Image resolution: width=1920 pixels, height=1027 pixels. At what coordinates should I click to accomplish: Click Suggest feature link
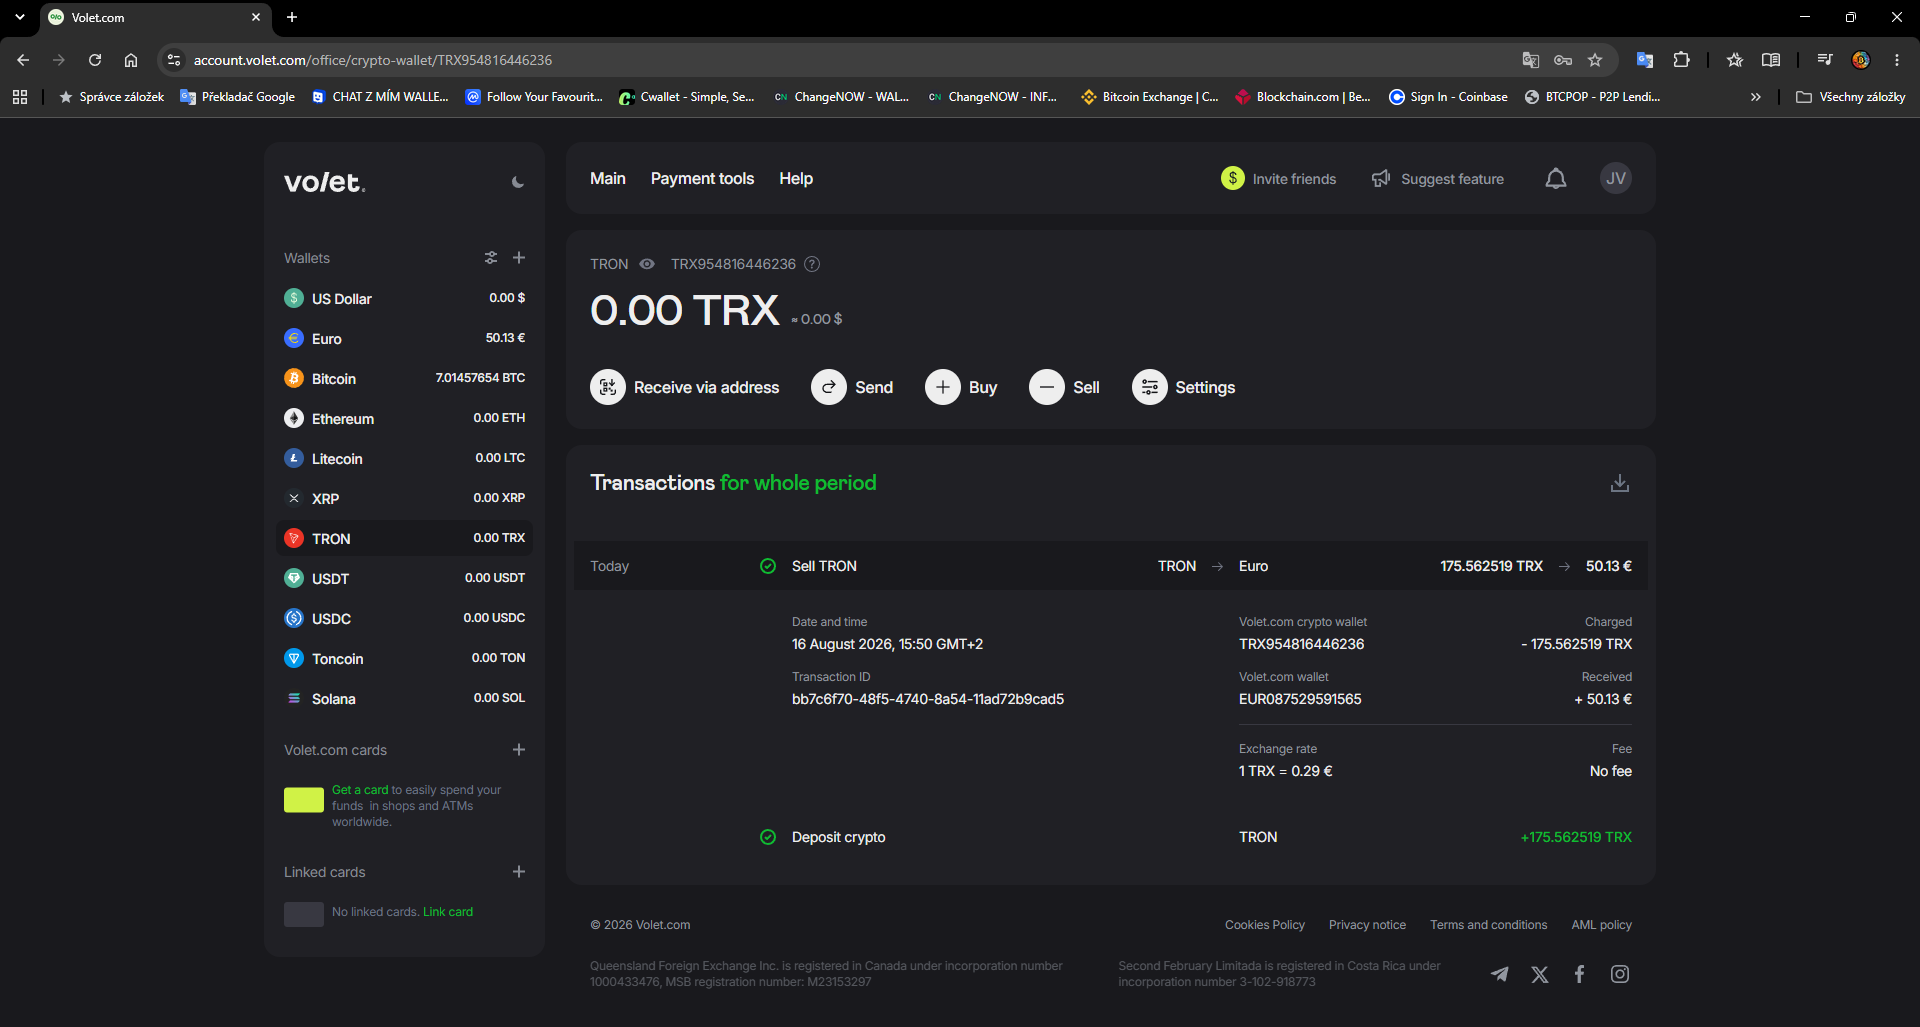tap(1438, 178)
